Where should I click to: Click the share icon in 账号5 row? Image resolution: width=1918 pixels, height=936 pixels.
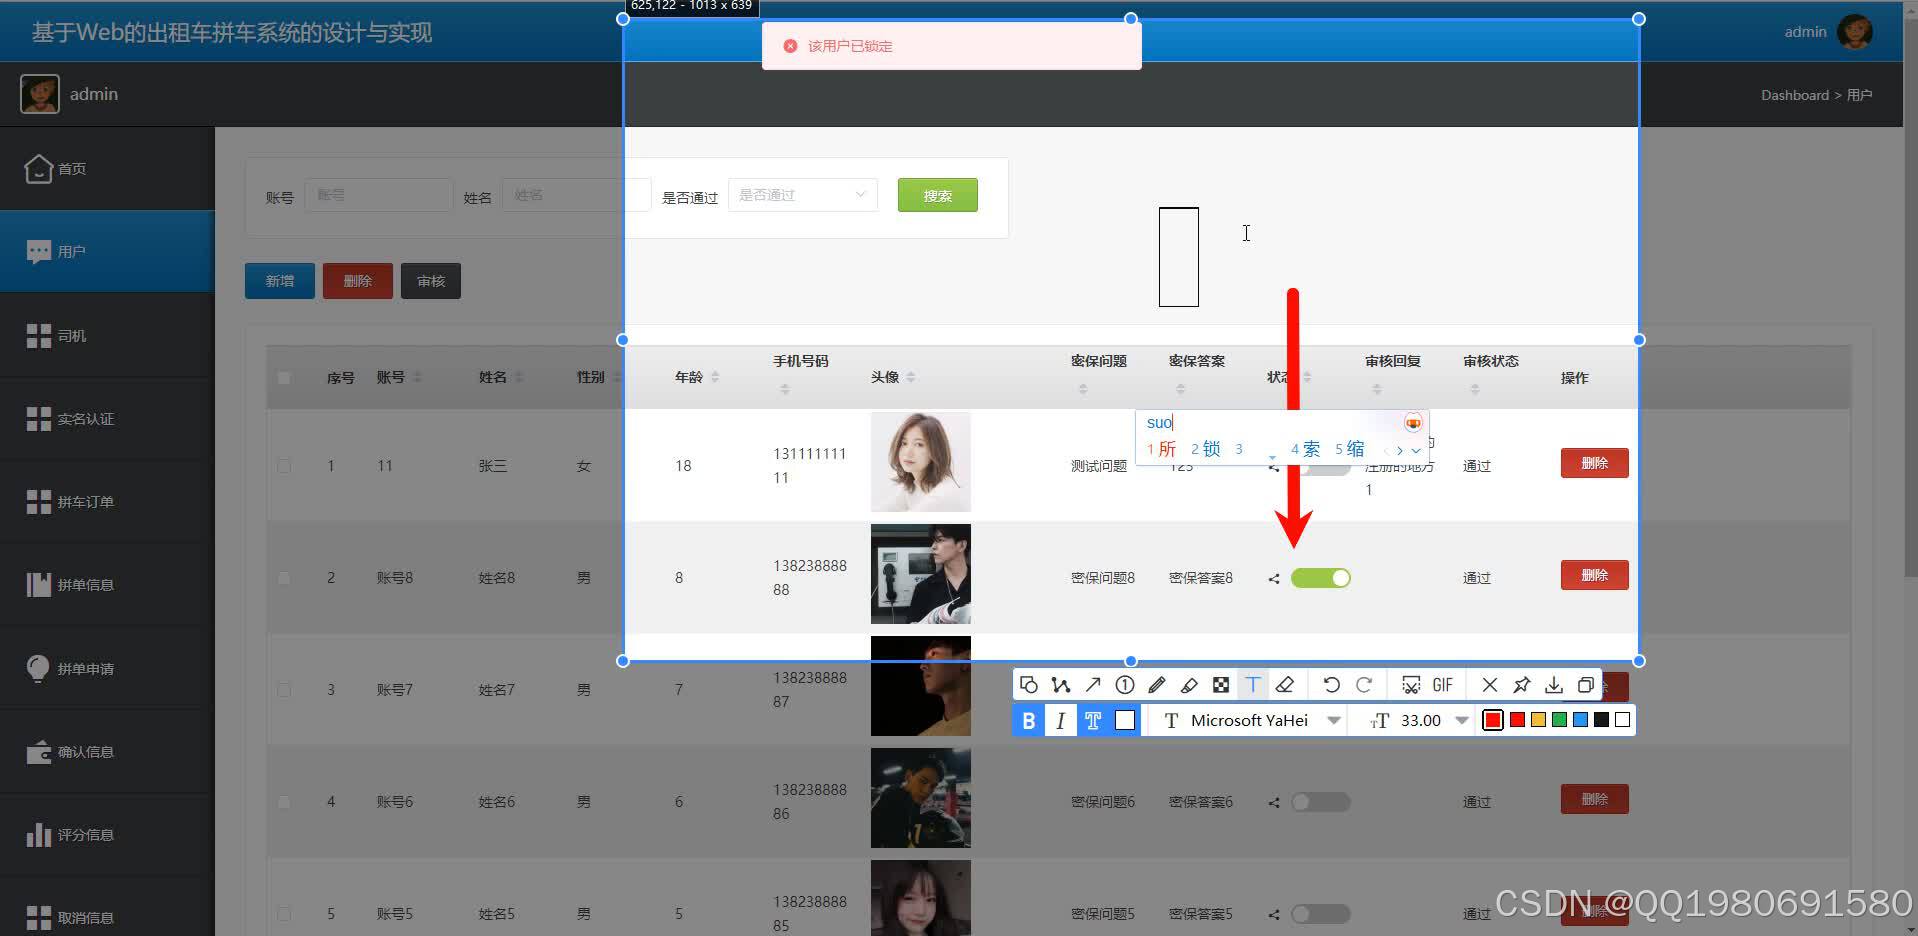click(1274, 914)
